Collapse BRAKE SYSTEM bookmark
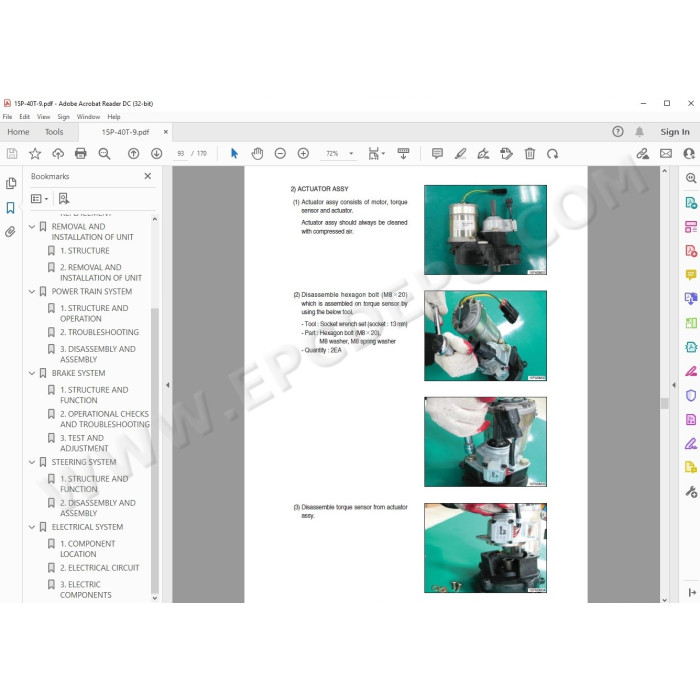This screenshot has height=700, width=700. (x=32, y=373)
